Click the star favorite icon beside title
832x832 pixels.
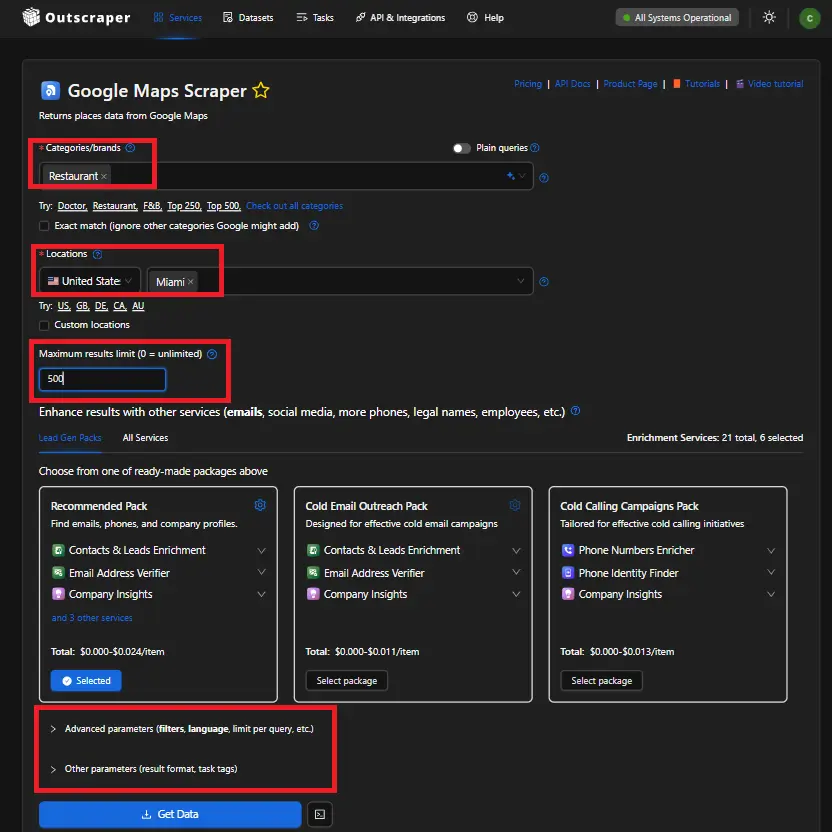coord(261,91)
